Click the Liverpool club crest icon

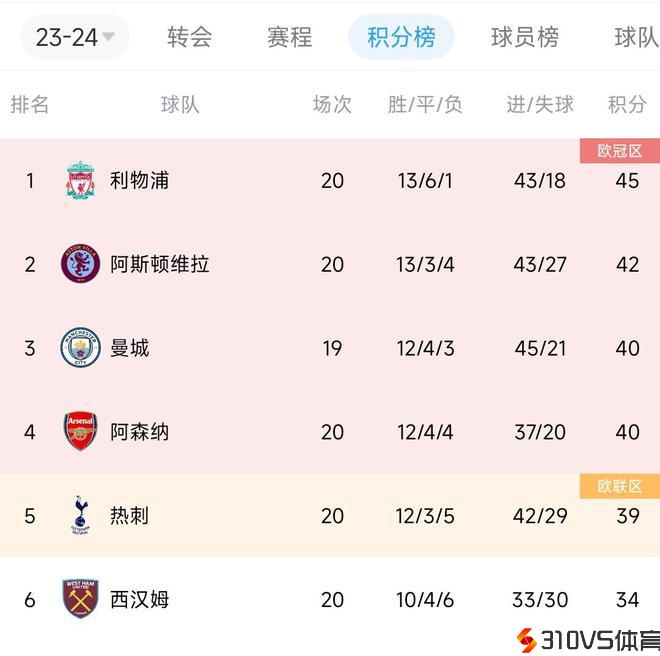(81, 181)
